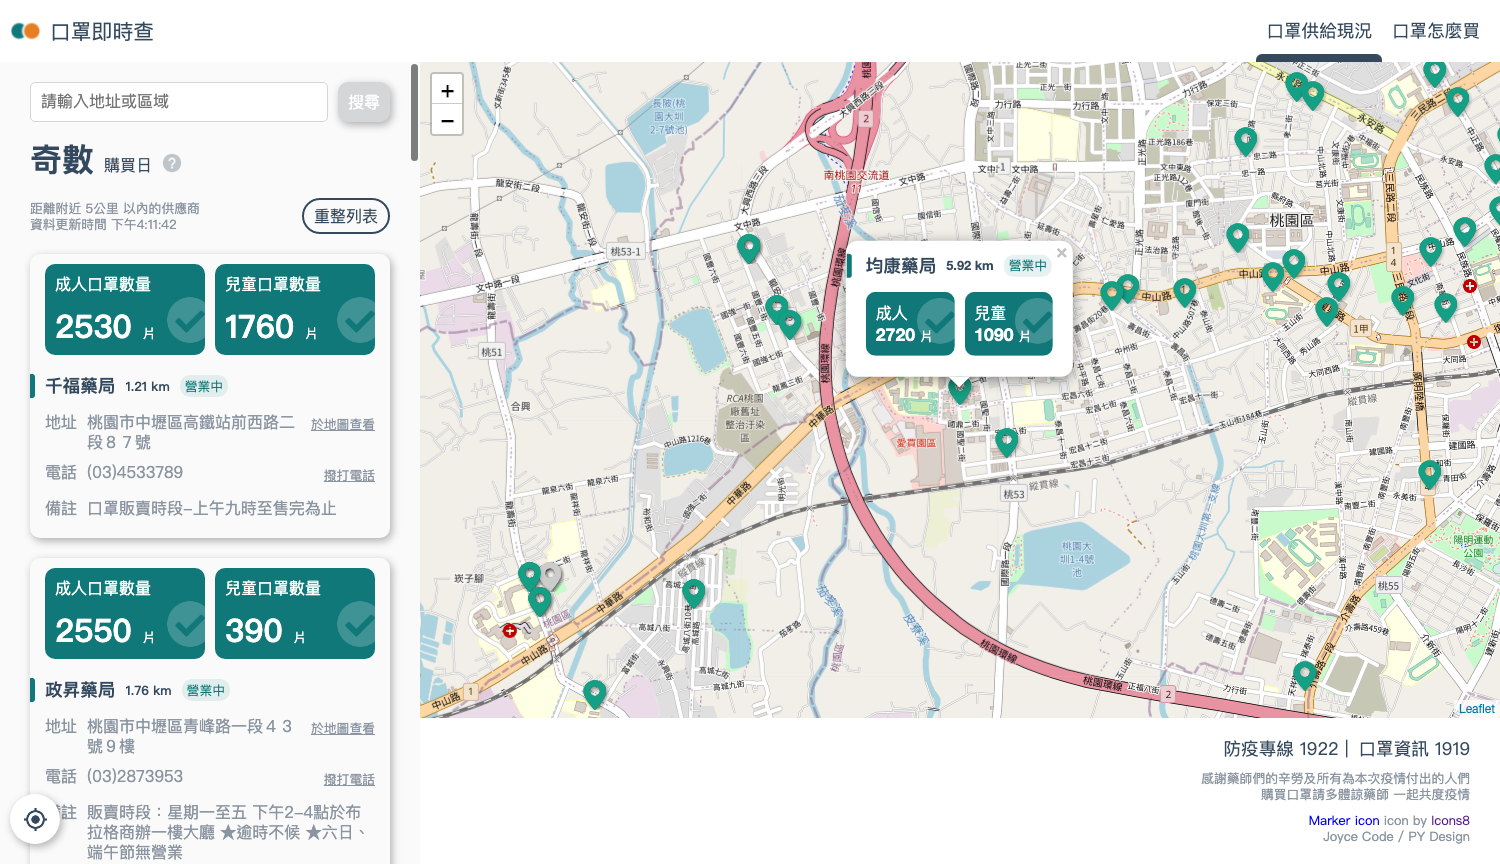The width and height of the screenshot is (1500, 864).
Task: Focus the address search input field
Action: pyautogui.click(x=179, y=102)
